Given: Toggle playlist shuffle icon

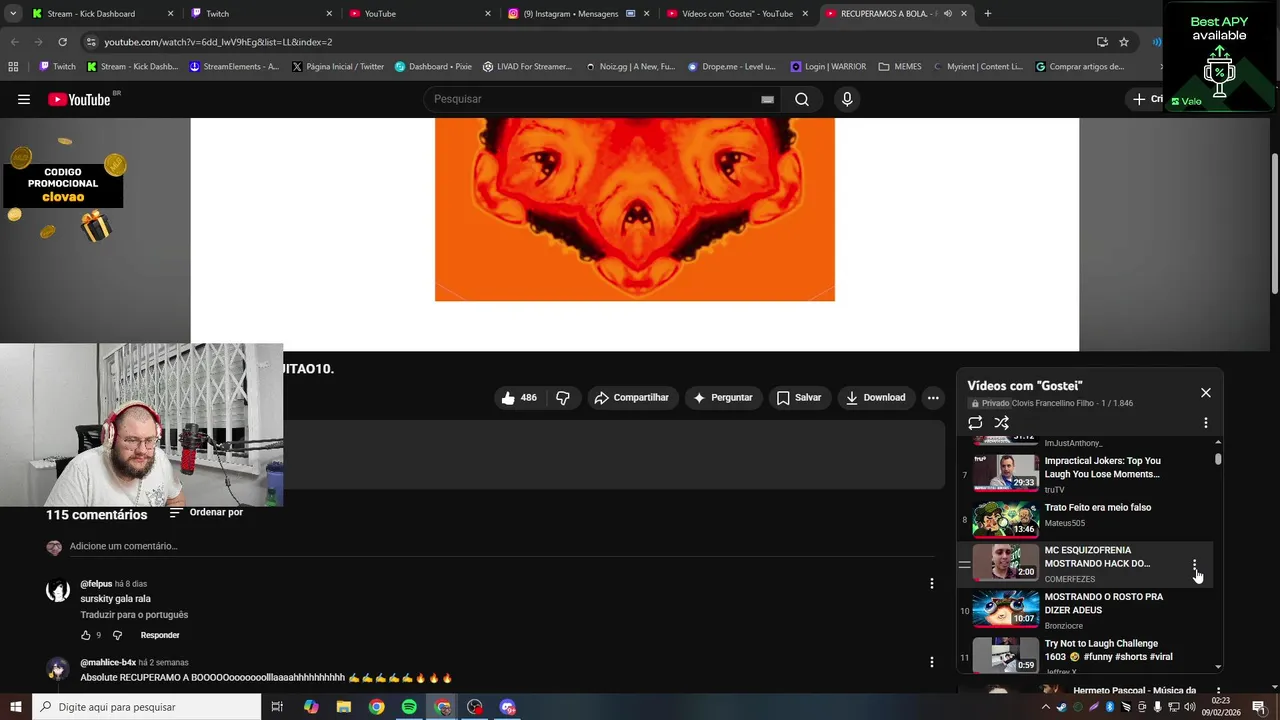Looking at the screenshot, I should 1001,423.
